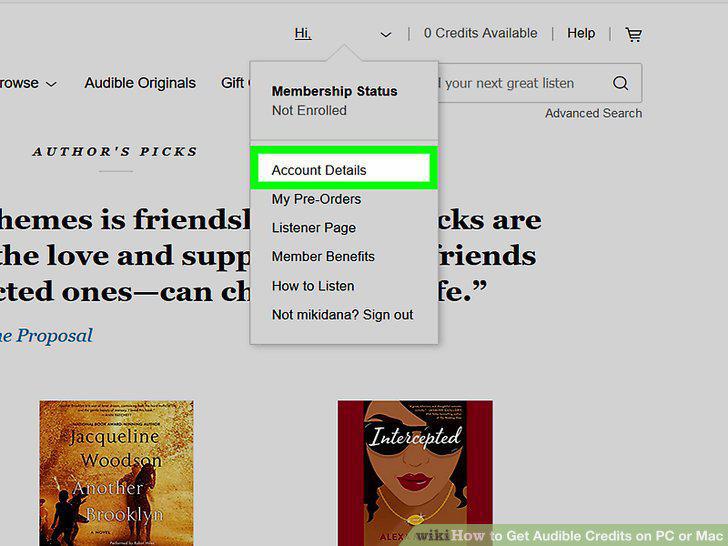The image size is (728, 546).
Task: Go to Listener Page
Action: [314, 228]
